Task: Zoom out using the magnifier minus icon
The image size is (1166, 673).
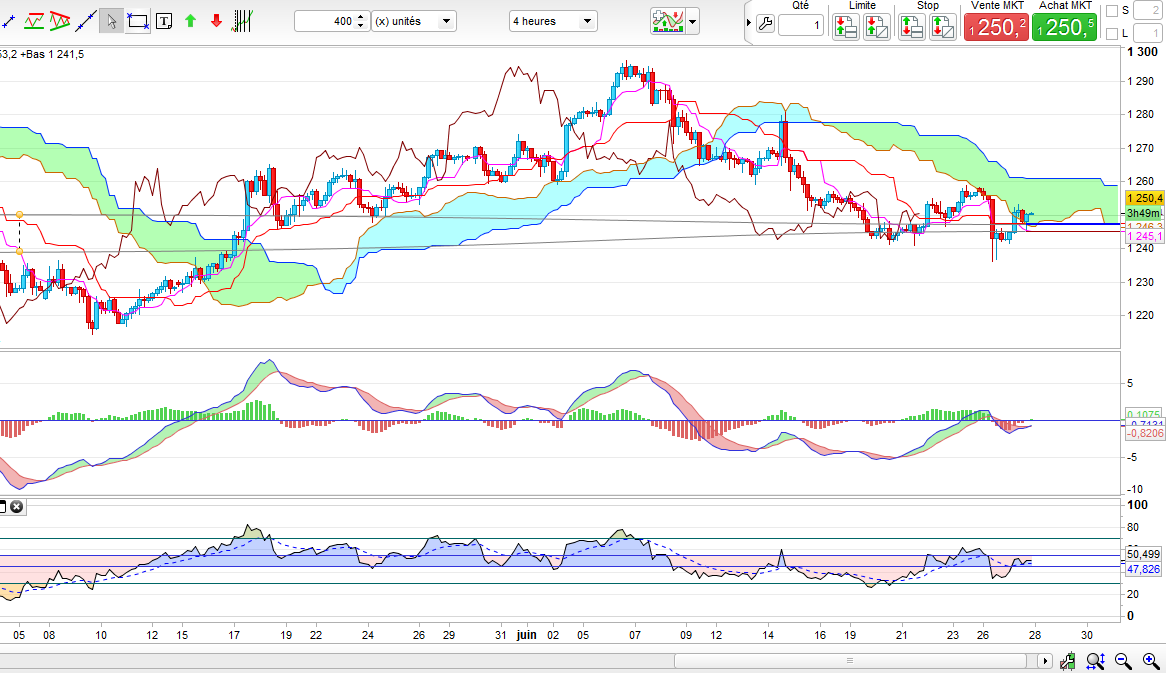Action: 1123,661
